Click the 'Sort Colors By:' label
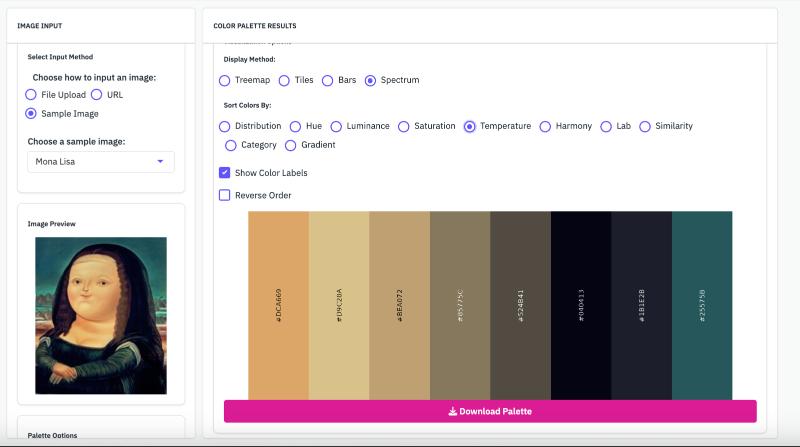800x447 pixels. tap(247, 105)
